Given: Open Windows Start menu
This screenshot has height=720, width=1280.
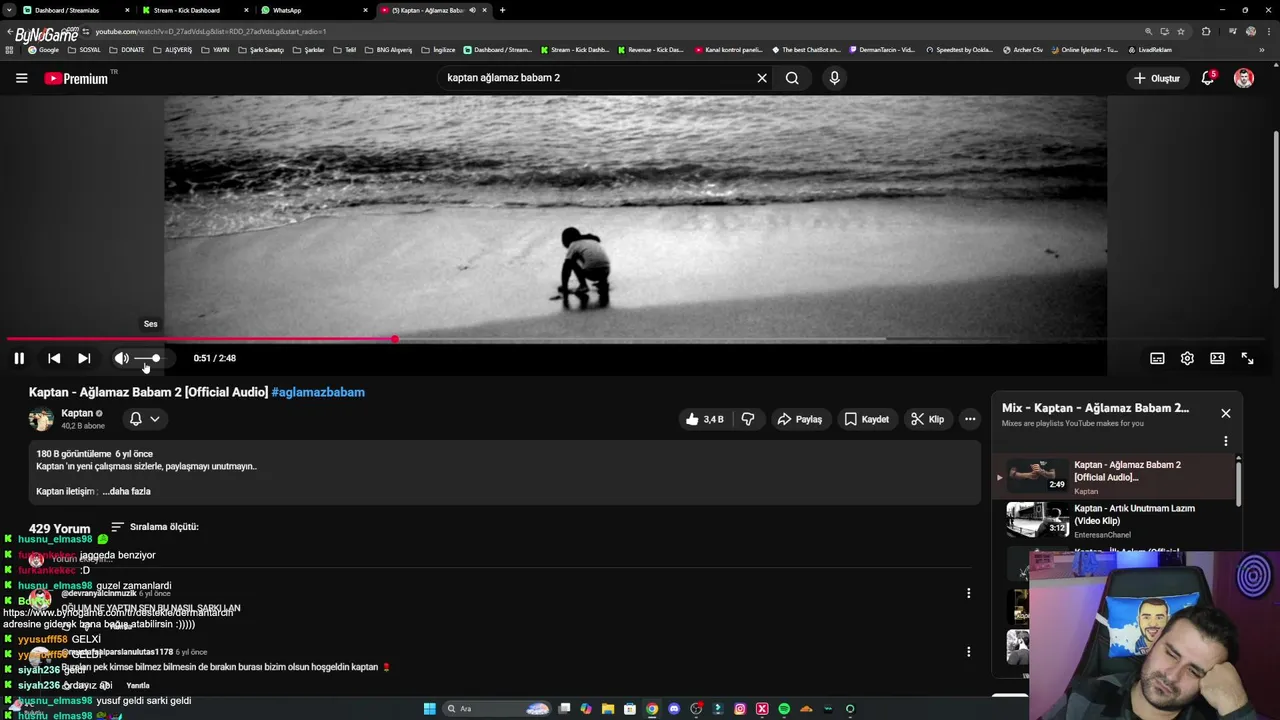Looking at the screenshot, I should pos(430,709).
